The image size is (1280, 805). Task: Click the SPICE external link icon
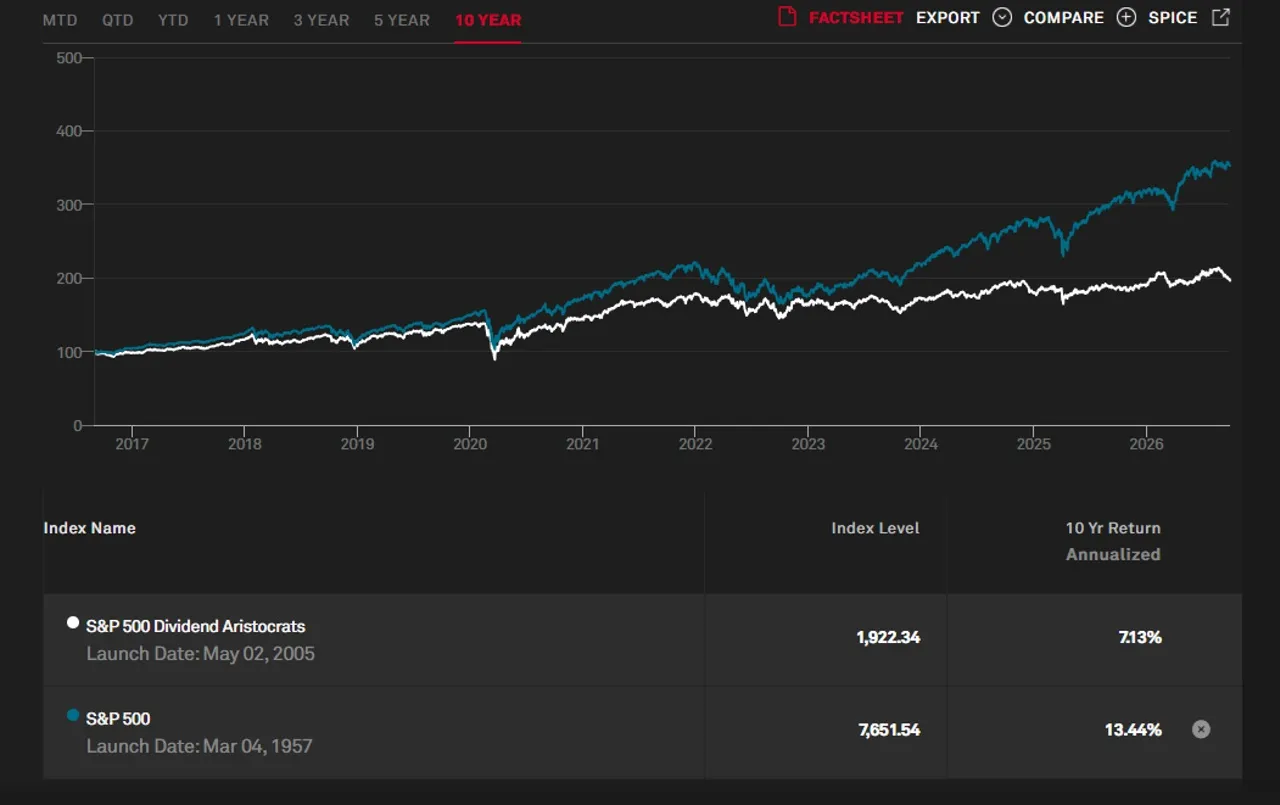tap(1220, 17)
